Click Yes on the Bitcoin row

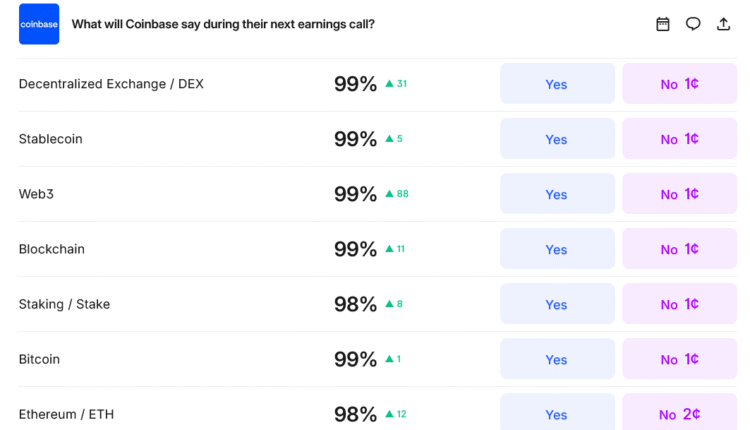coord(556,359)
